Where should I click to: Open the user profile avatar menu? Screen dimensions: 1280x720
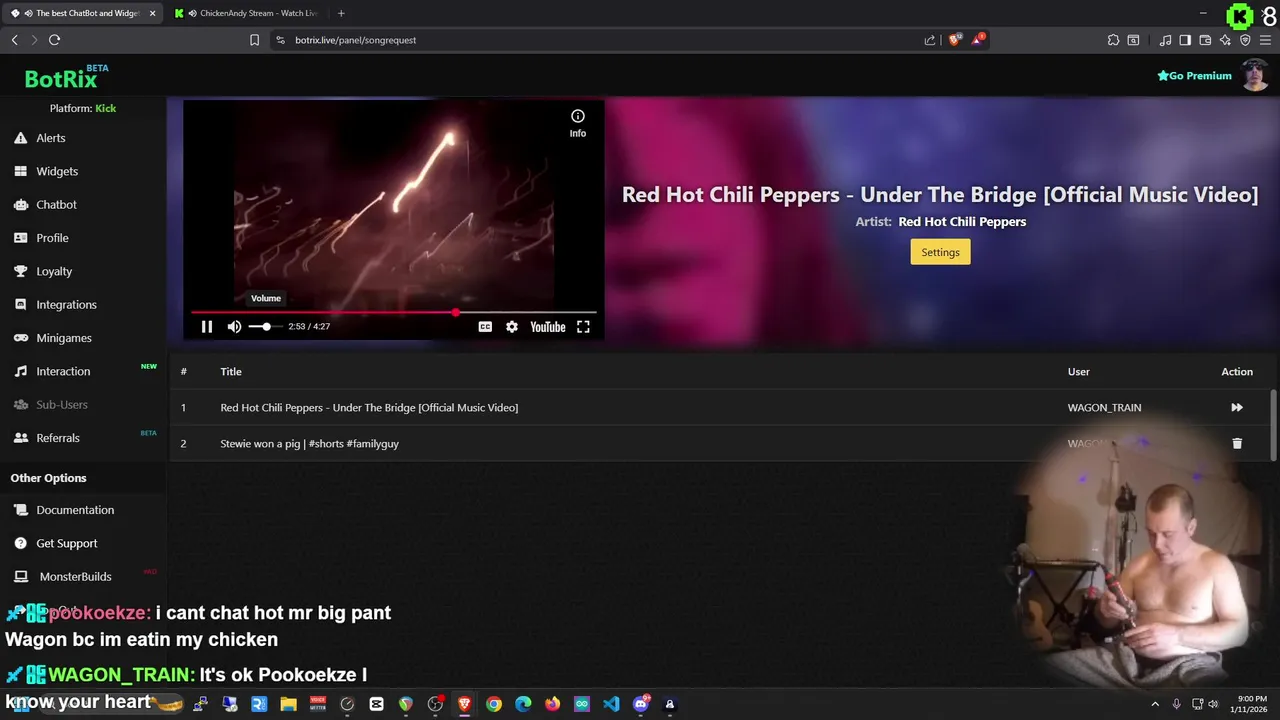click(x=1255, y=75)
